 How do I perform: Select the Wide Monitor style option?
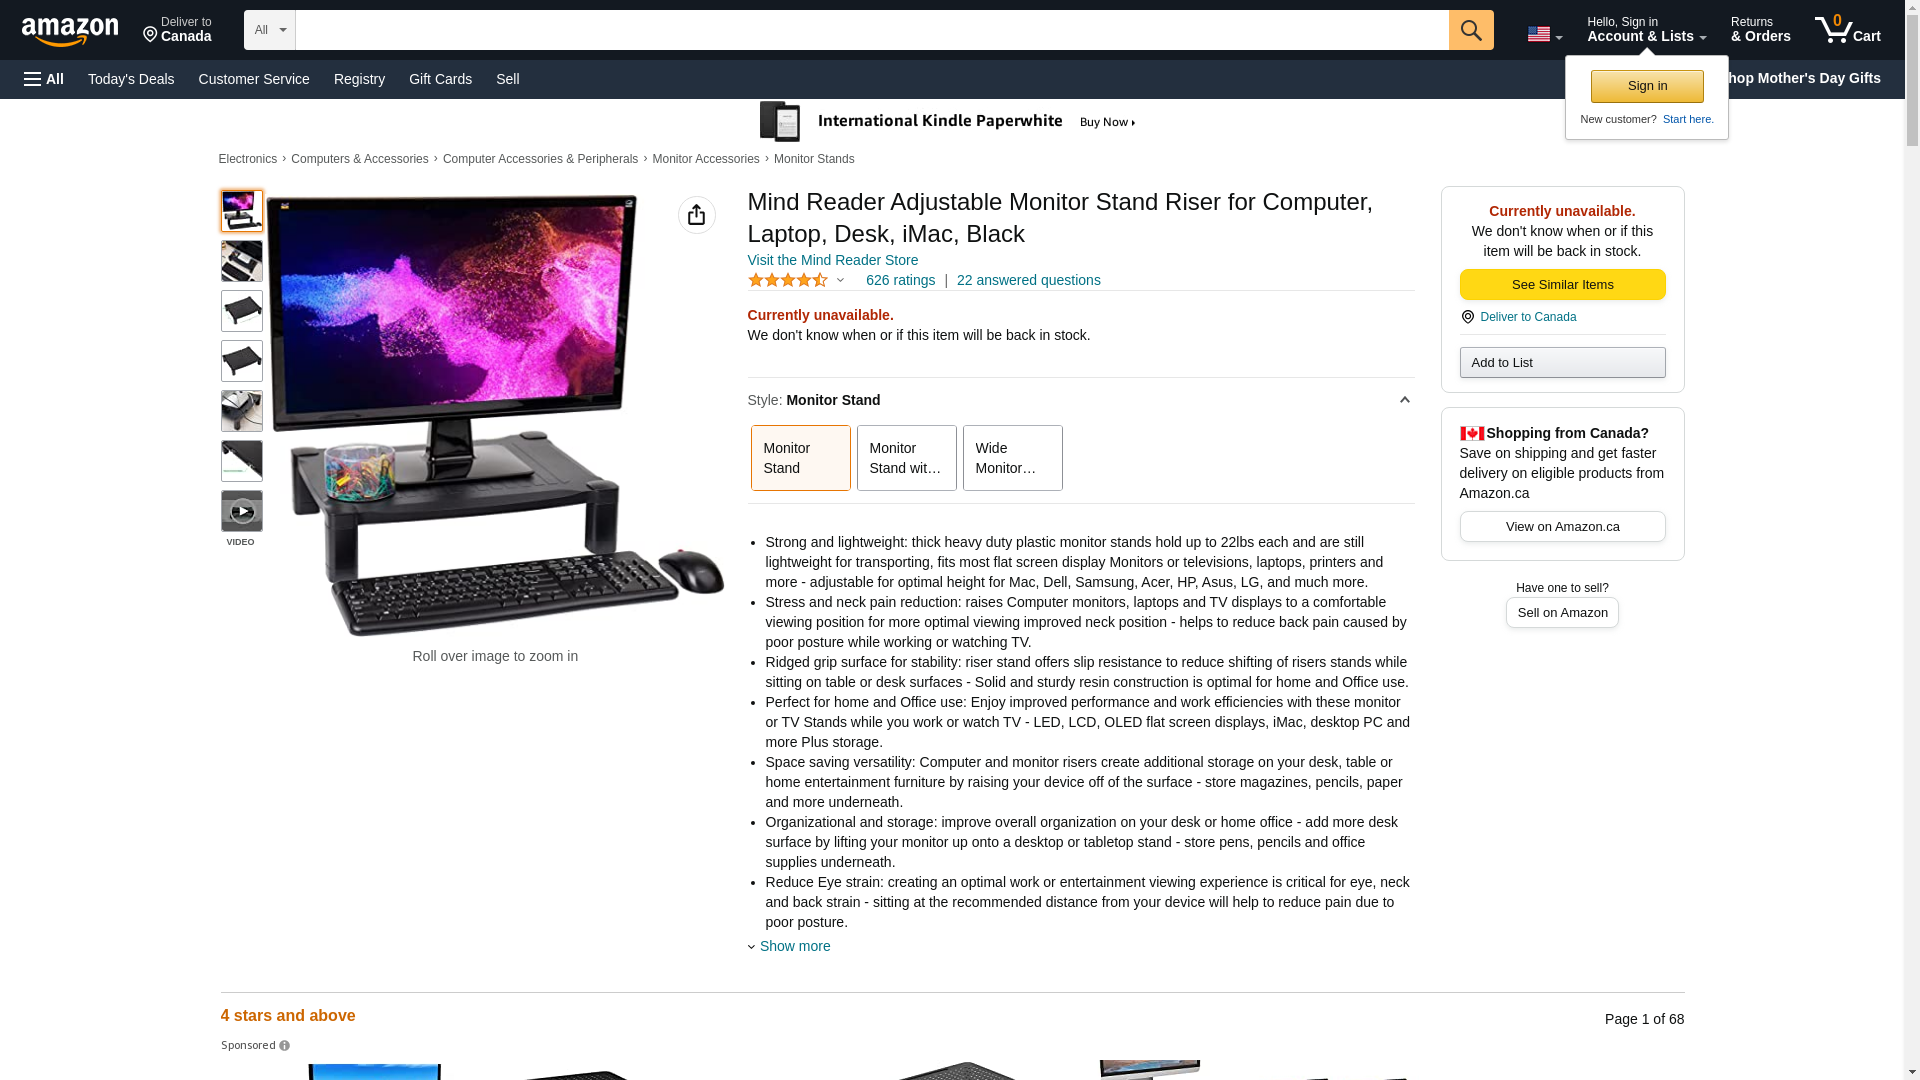point(1013,458)
